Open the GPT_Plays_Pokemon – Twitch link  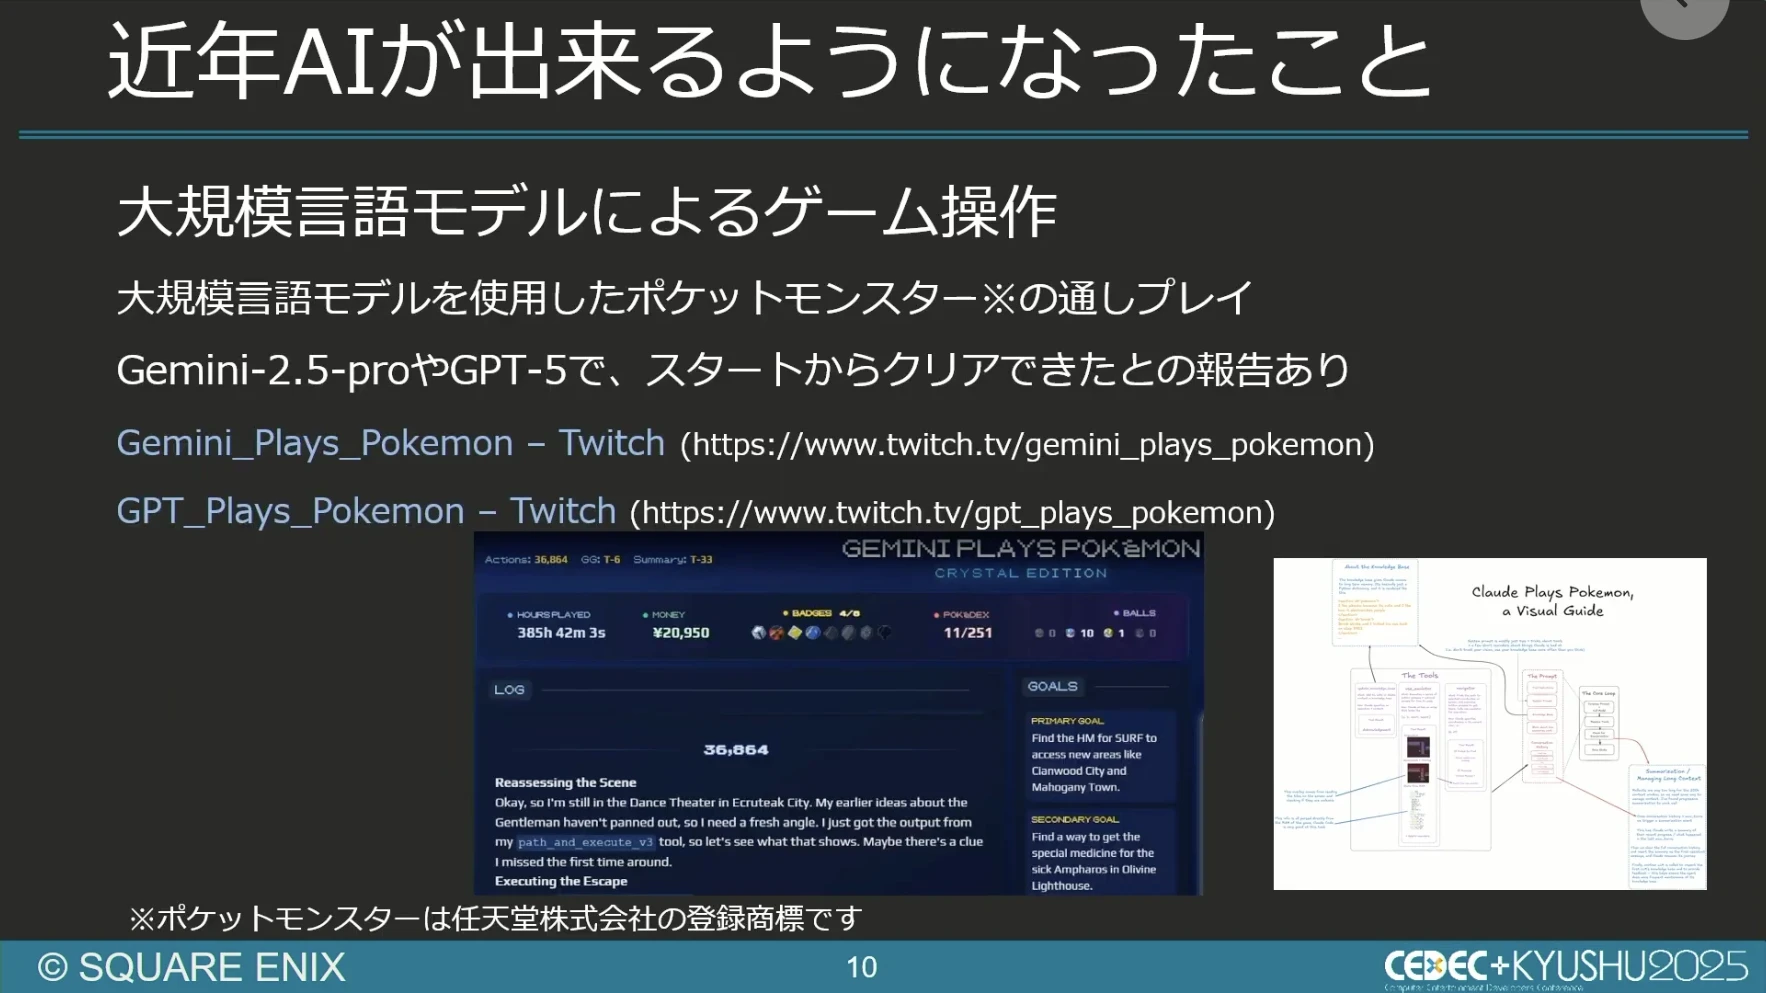[365, 511]
